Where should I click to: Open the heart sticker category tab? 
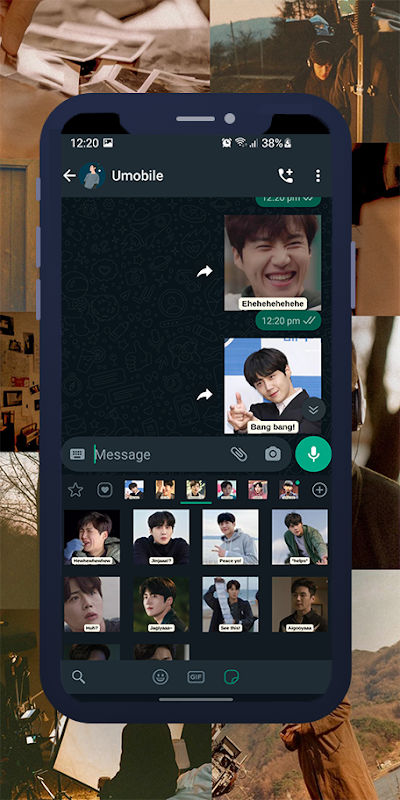click(x=105, y=490)
